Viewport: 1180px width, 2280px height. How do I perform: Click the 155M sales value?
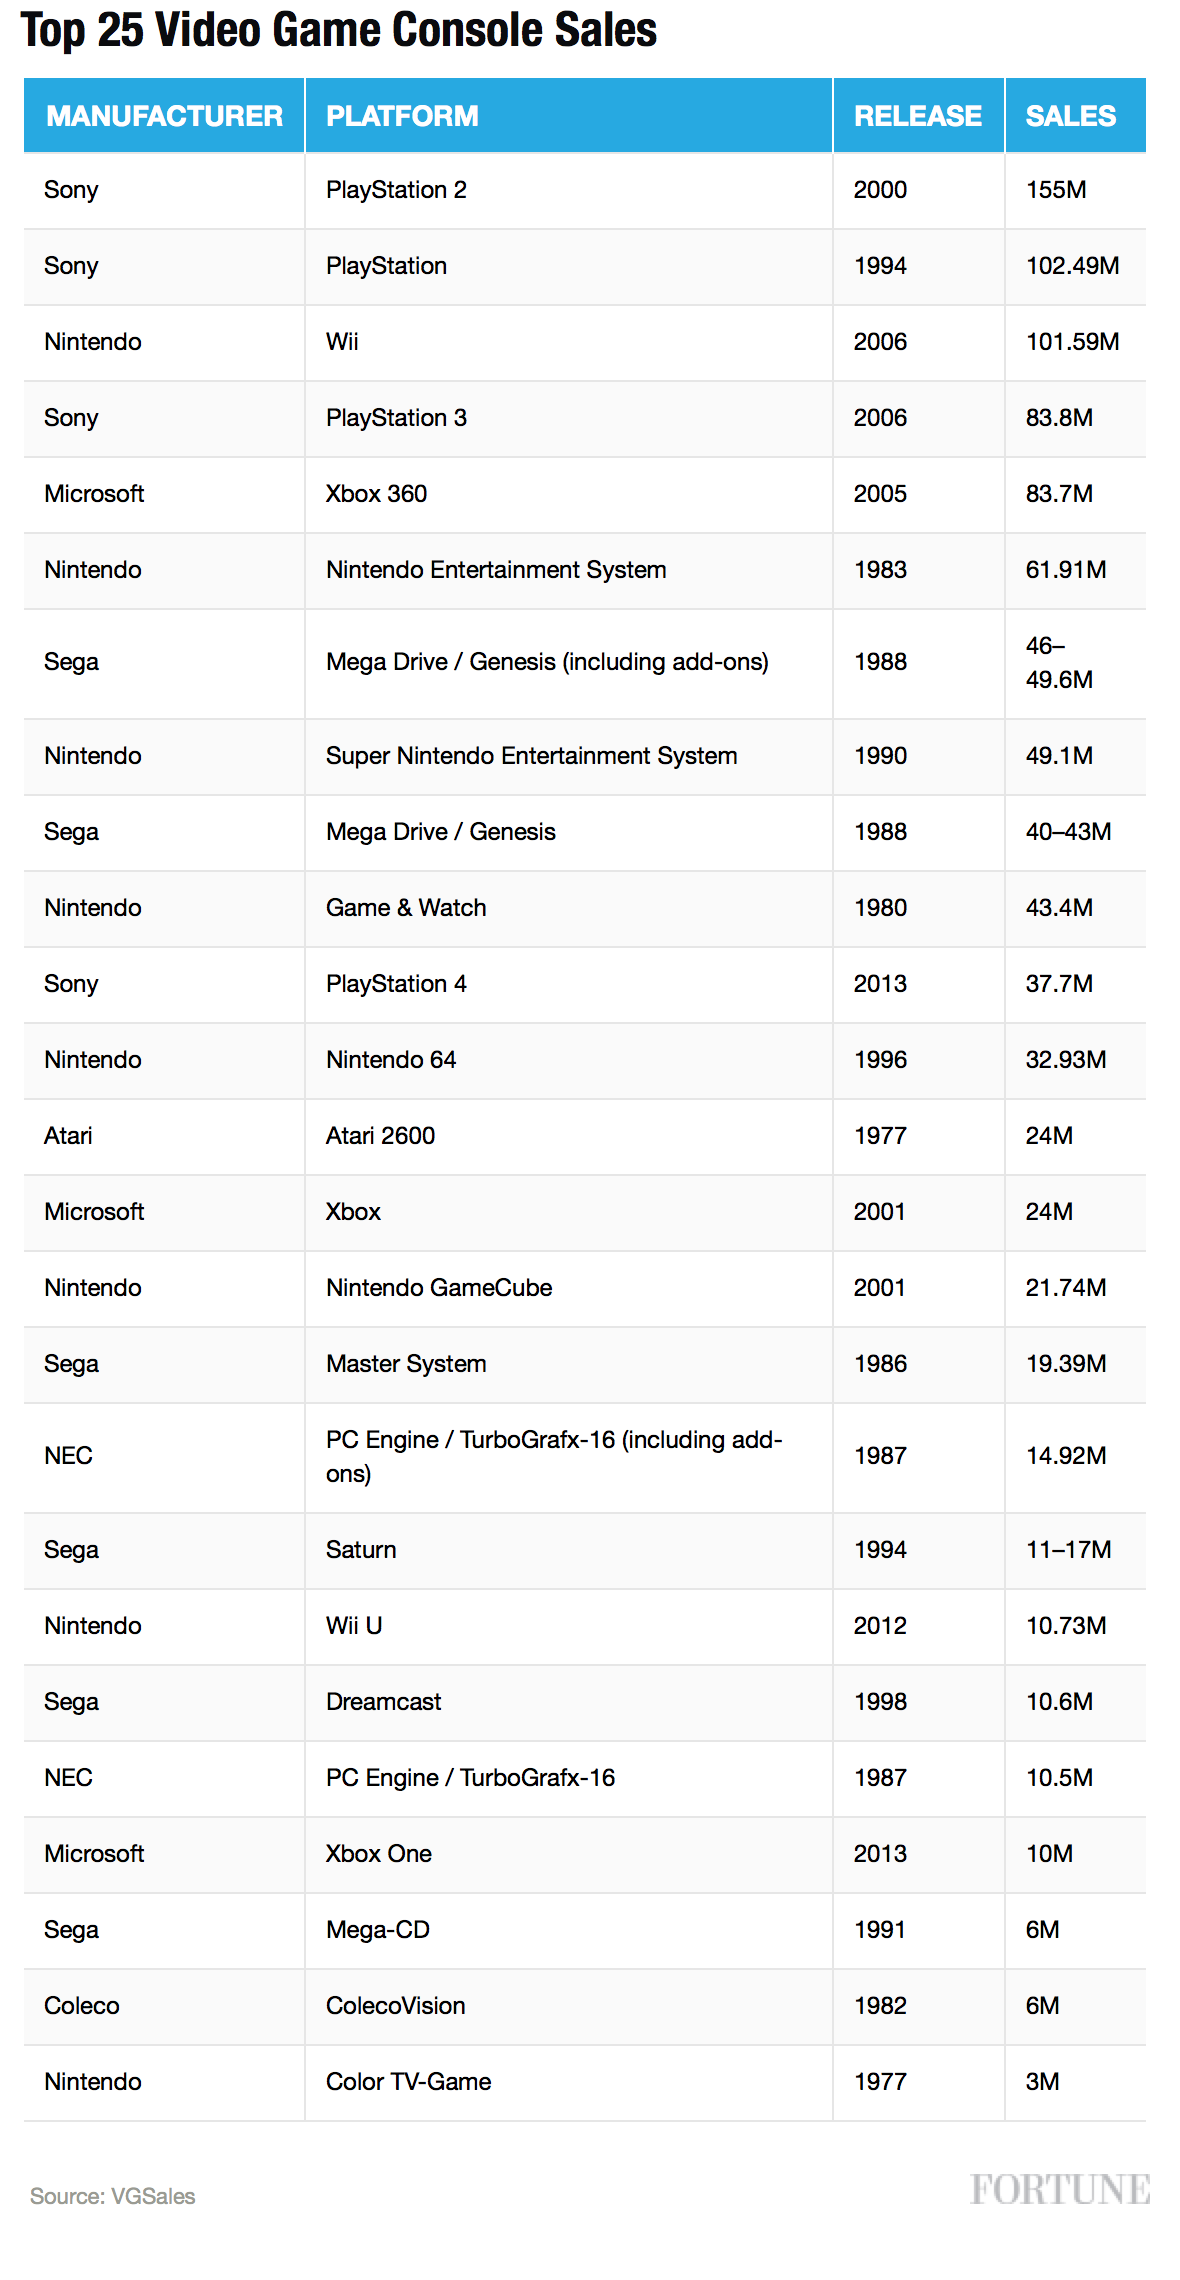tap(1055, 190)
